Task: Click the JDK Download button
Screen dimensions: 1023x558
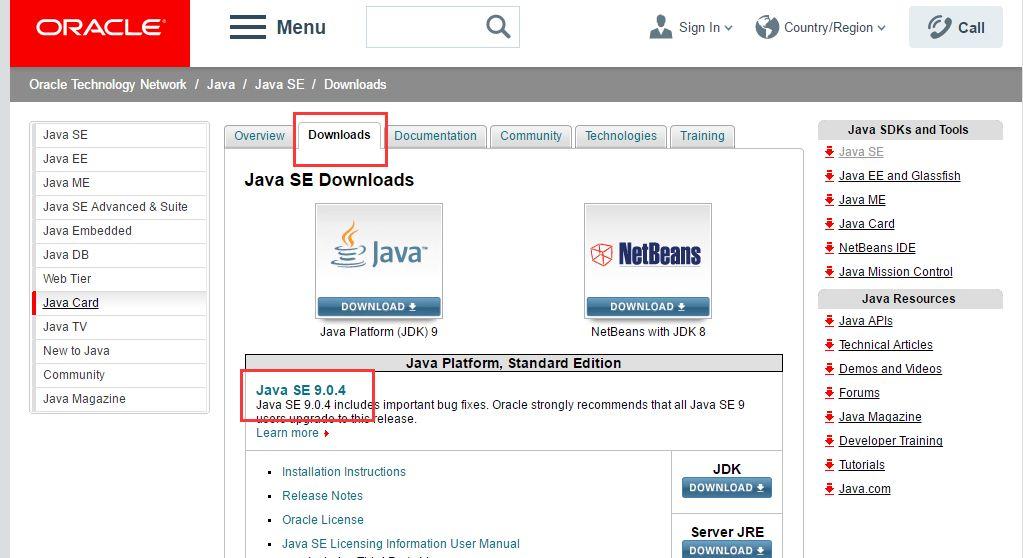Action: tap(727, 488)
